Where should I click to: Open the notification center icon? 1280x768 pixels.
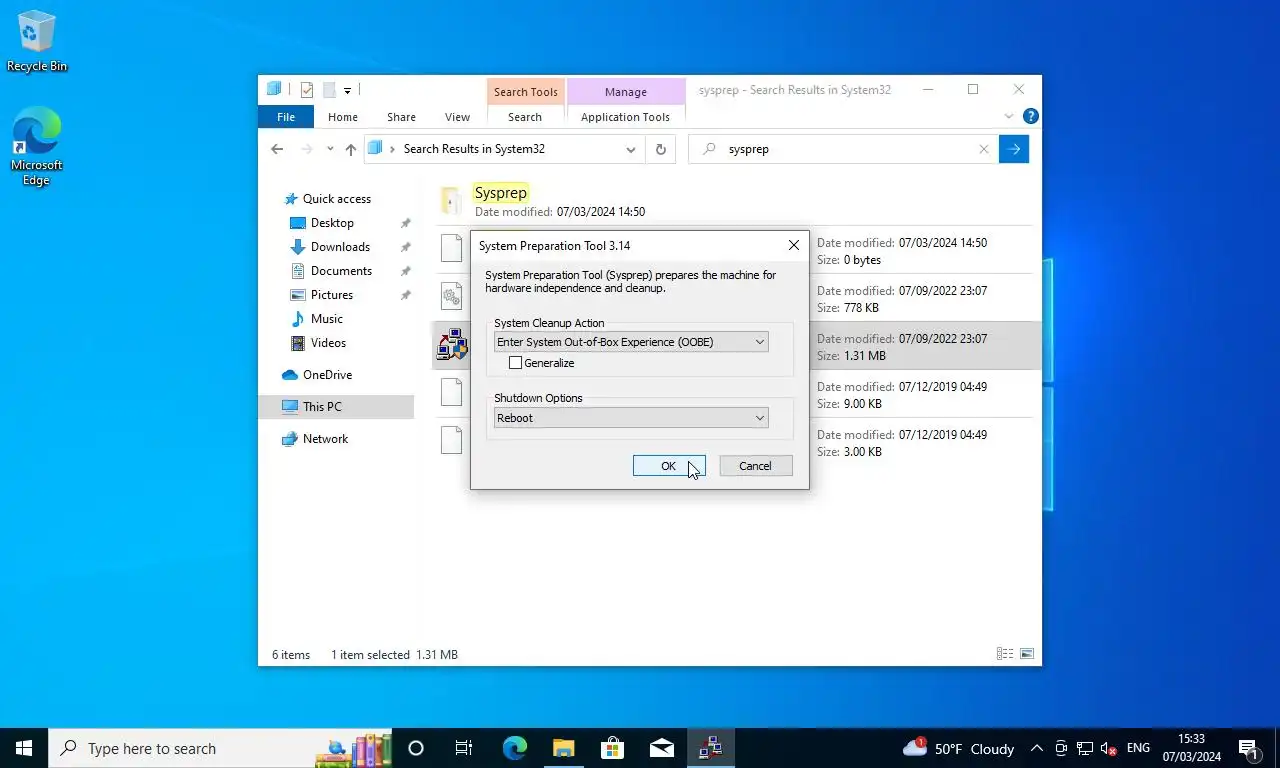pyautogui.click(x=1248, y=748)
